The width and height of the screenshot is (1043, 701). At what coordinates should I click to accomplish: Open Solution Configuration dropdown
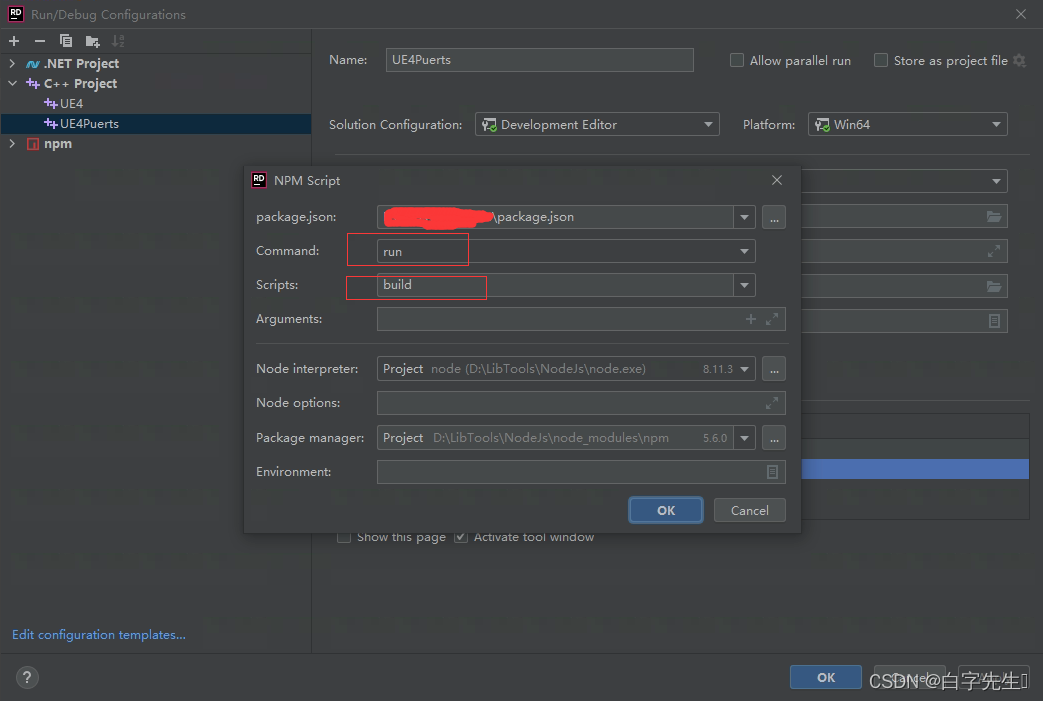click(x=597, y=124)
